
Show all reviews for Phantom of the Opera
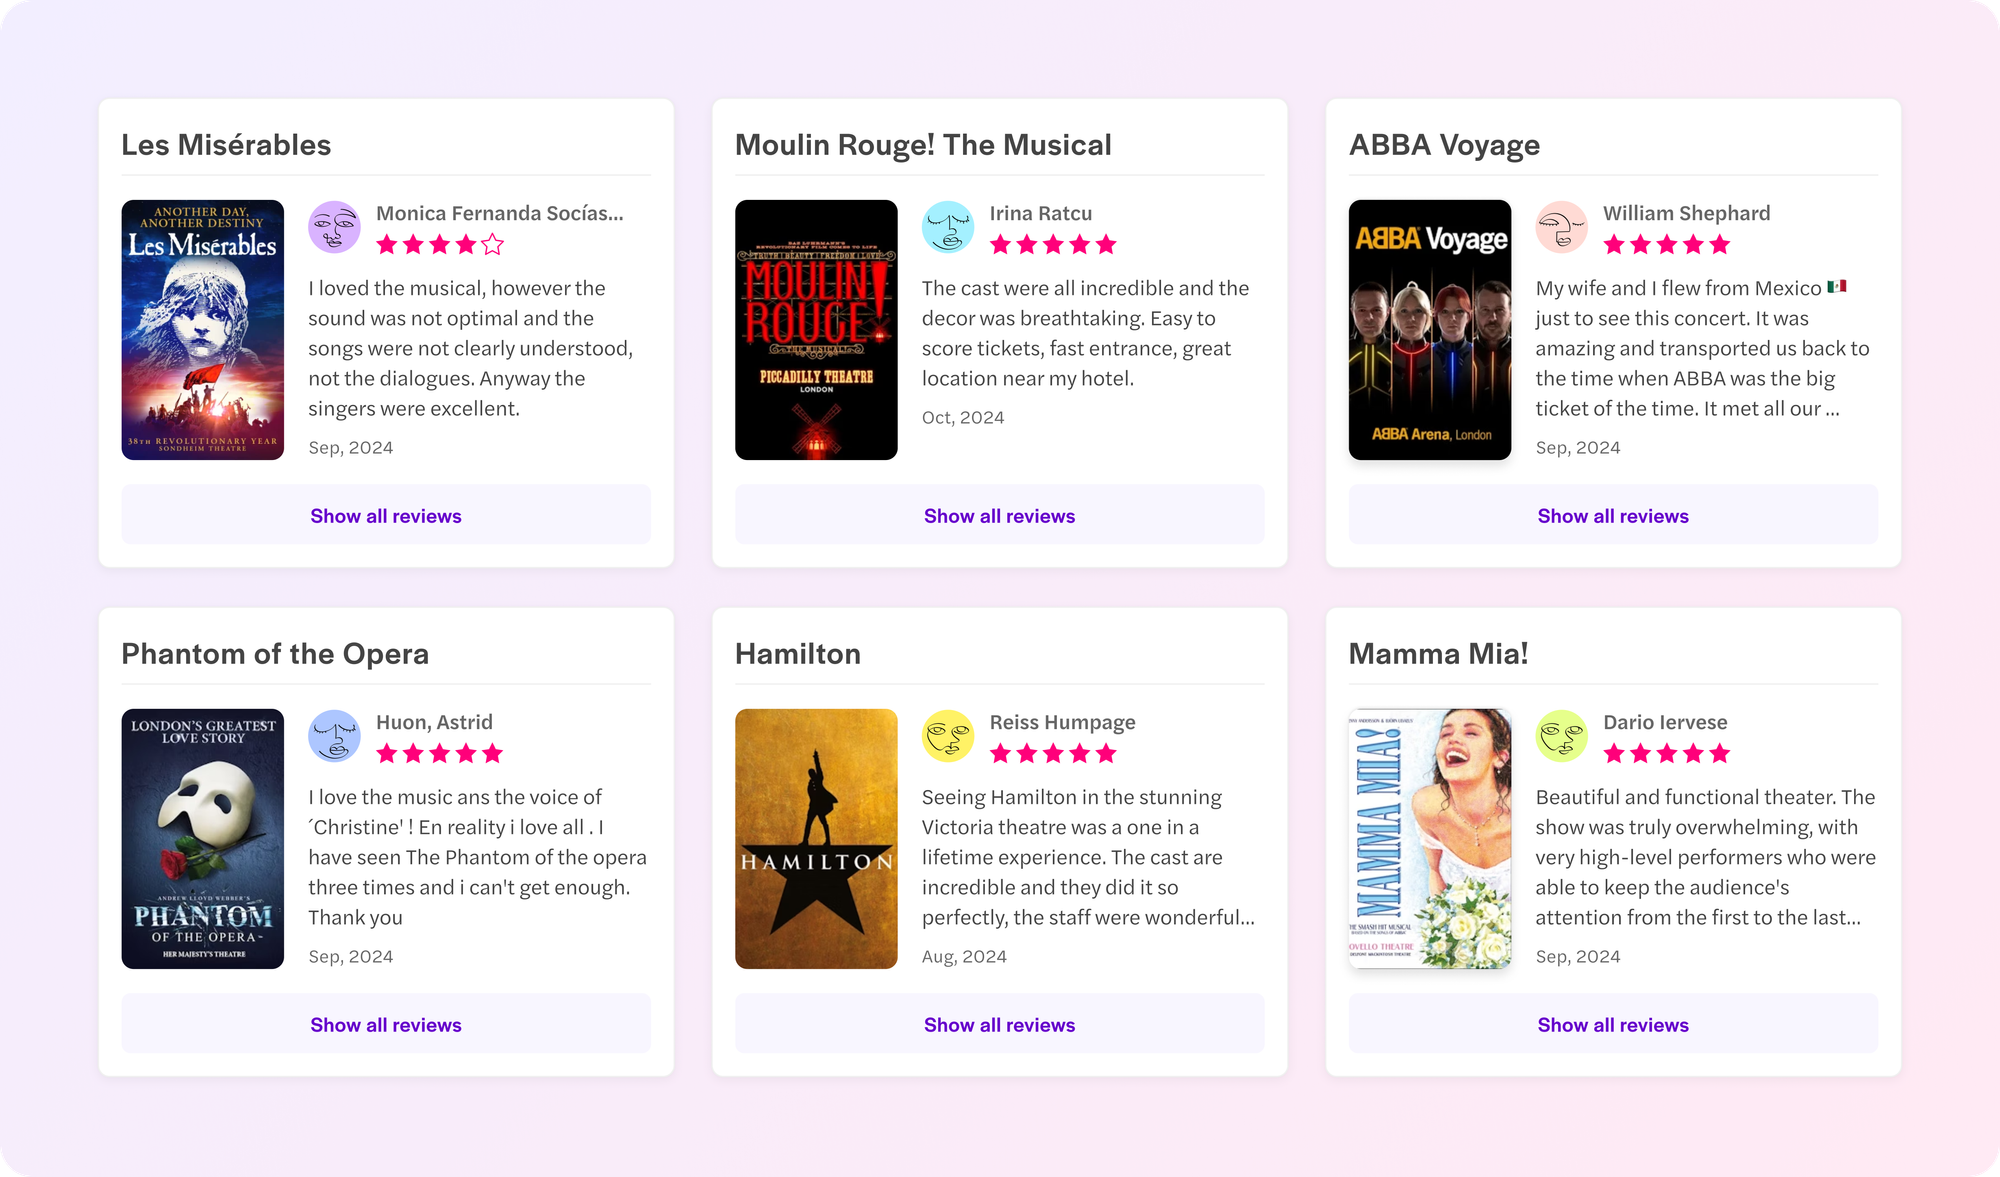coord(386,1024)
